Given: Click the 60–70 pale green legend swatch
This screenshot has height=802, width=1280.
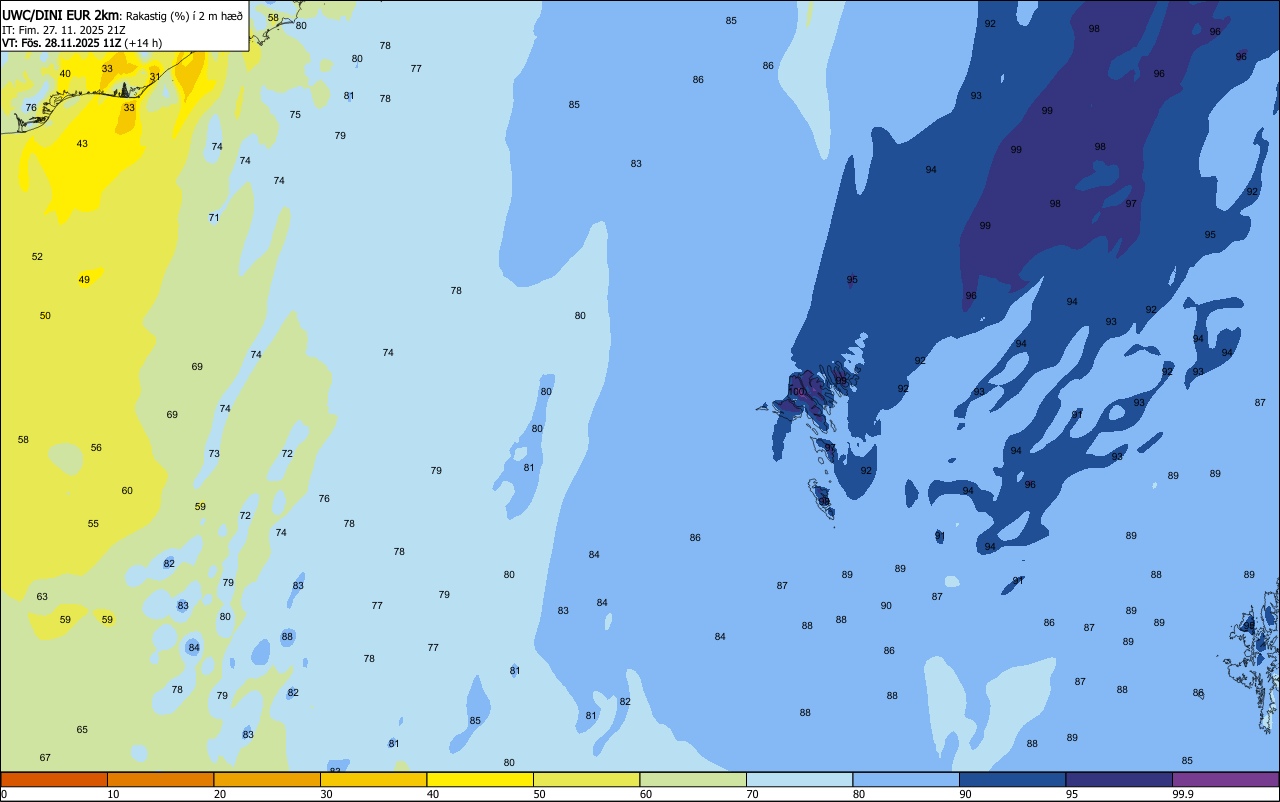Looking at the screenshot, I should [x=693, y=779].
